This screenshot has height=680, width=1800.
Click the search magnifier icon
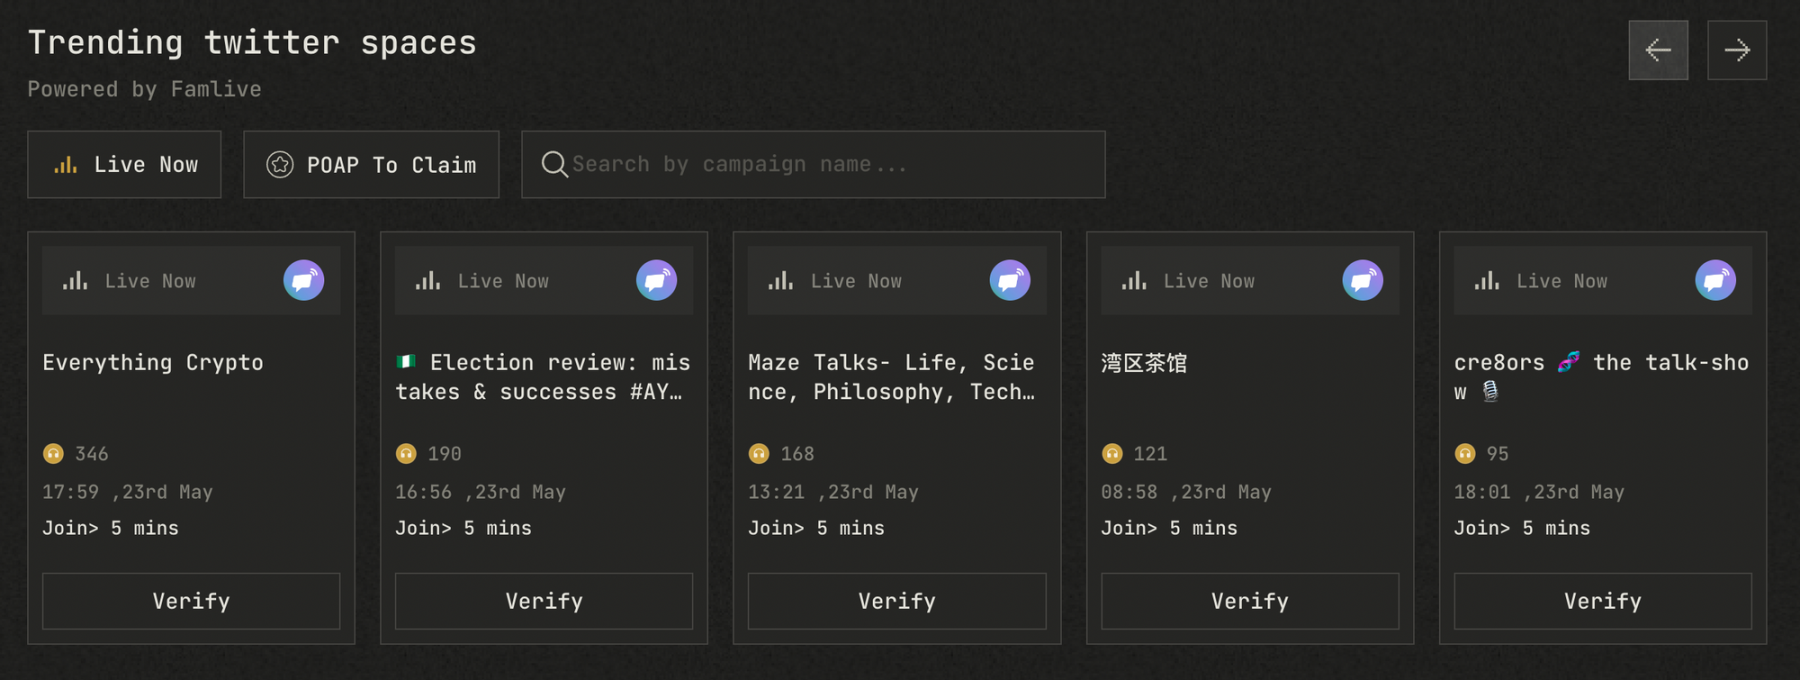click(x=554, y=164)
